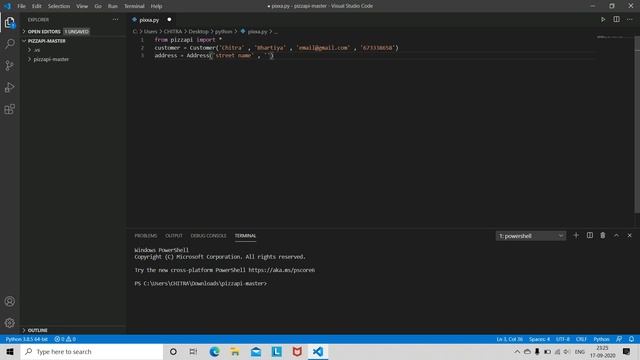640x360 pixels.
Task: Collapse the PIZZAPI-MASTER folder section
Action: (x=47, y=41)
